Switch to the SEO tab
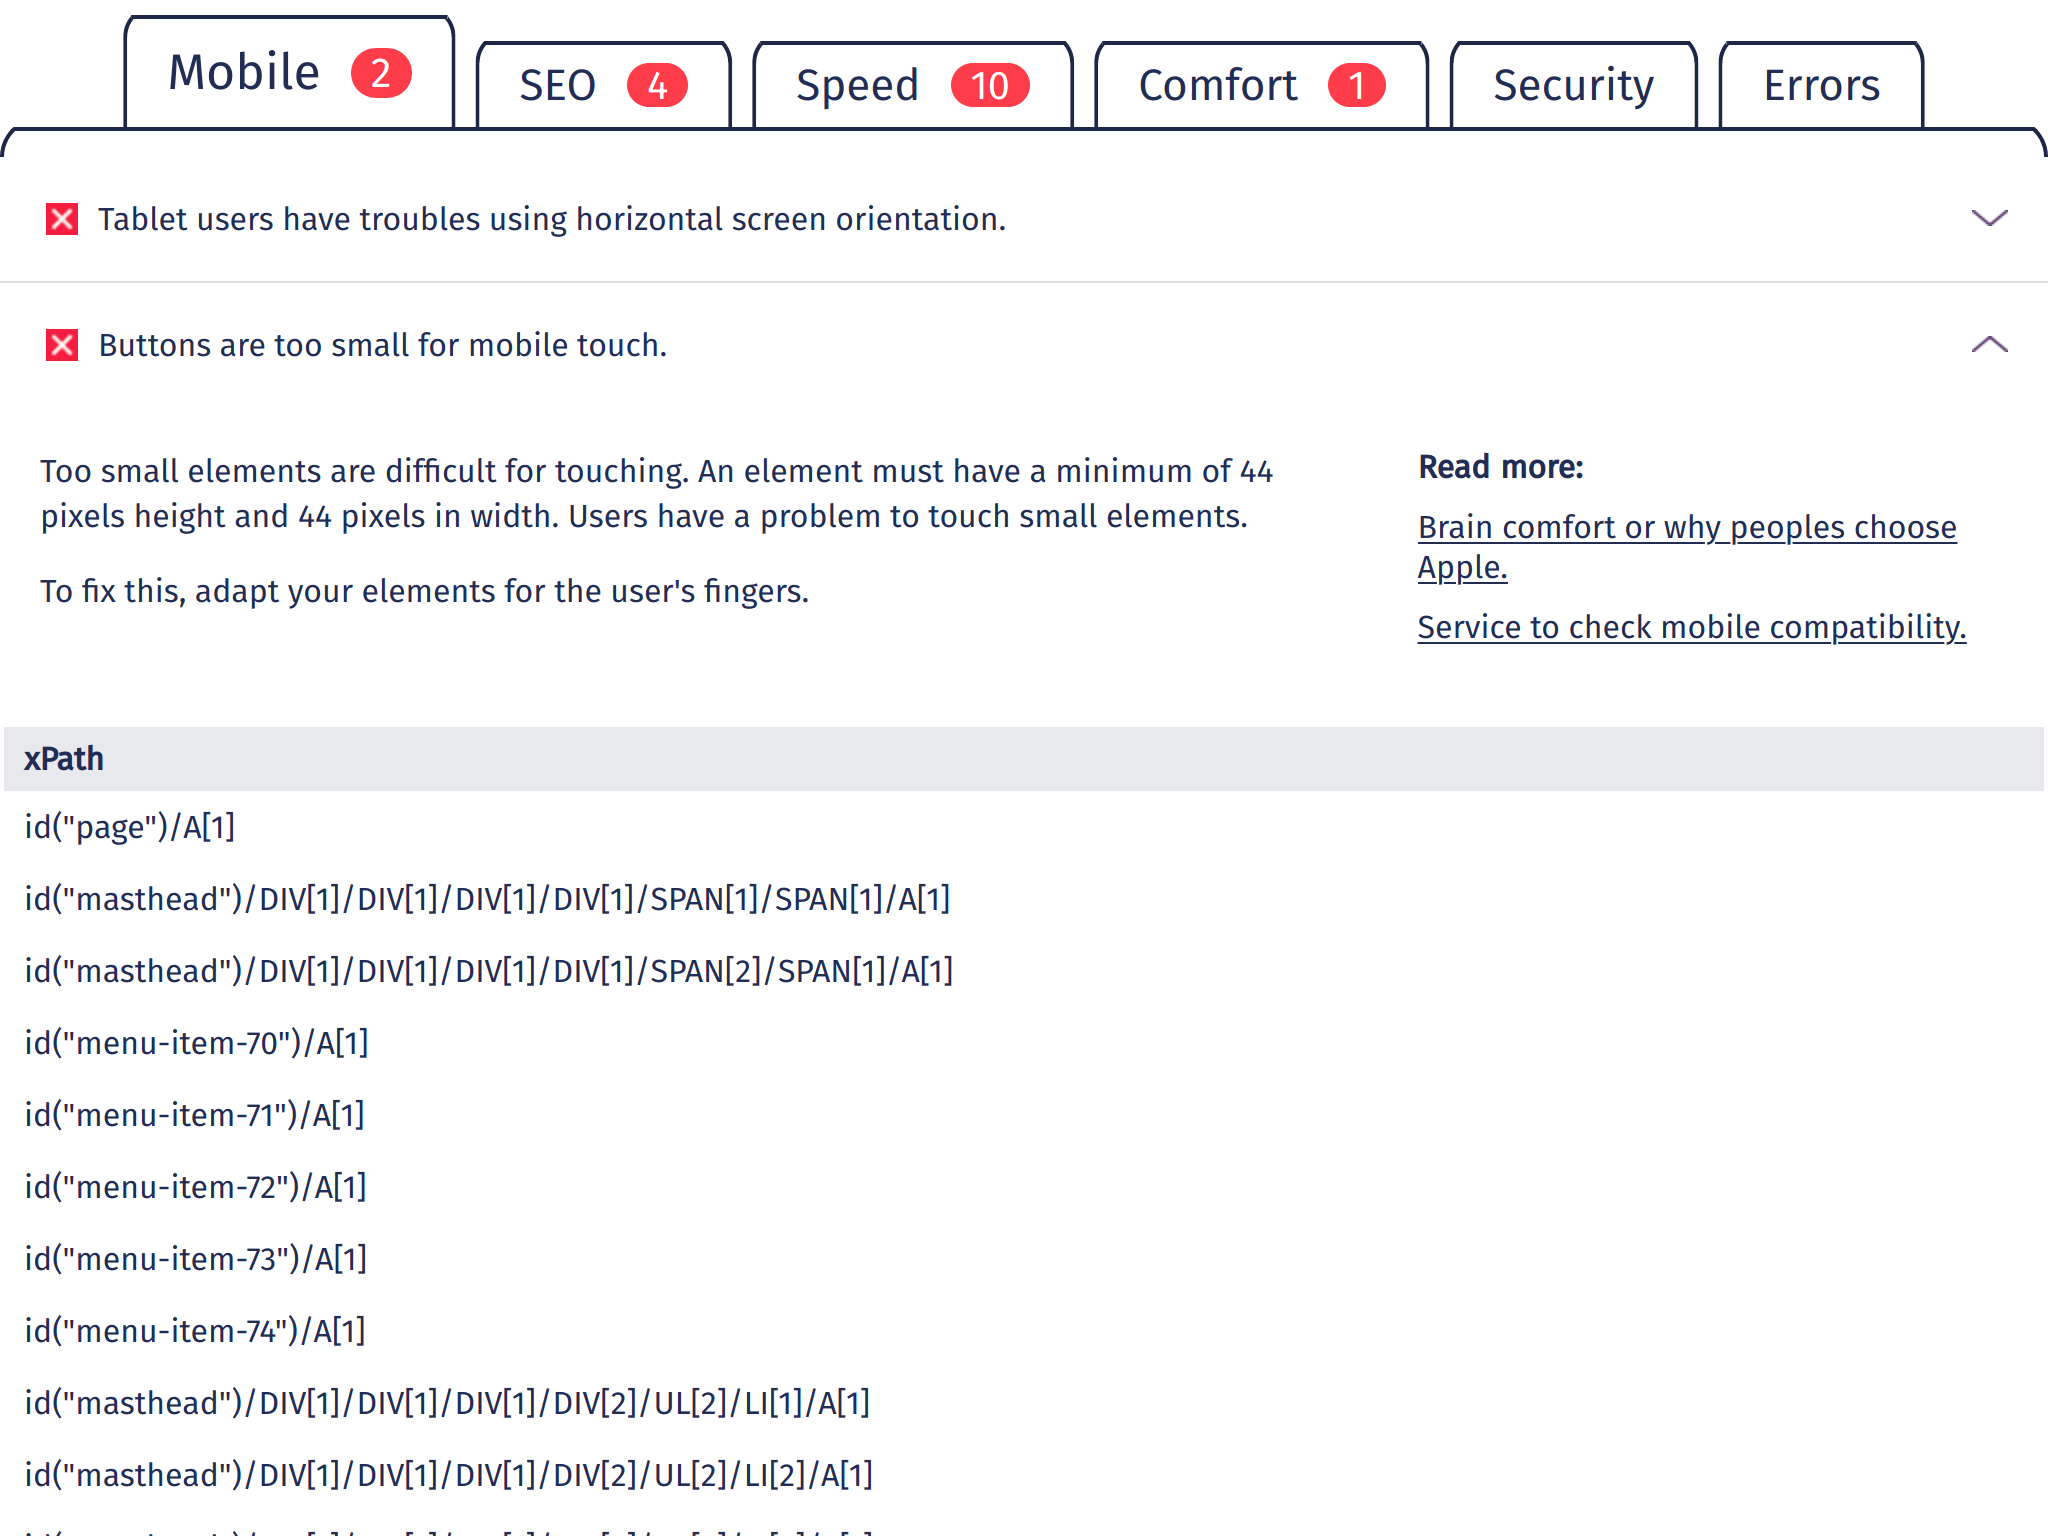 (x=557, y=86)
